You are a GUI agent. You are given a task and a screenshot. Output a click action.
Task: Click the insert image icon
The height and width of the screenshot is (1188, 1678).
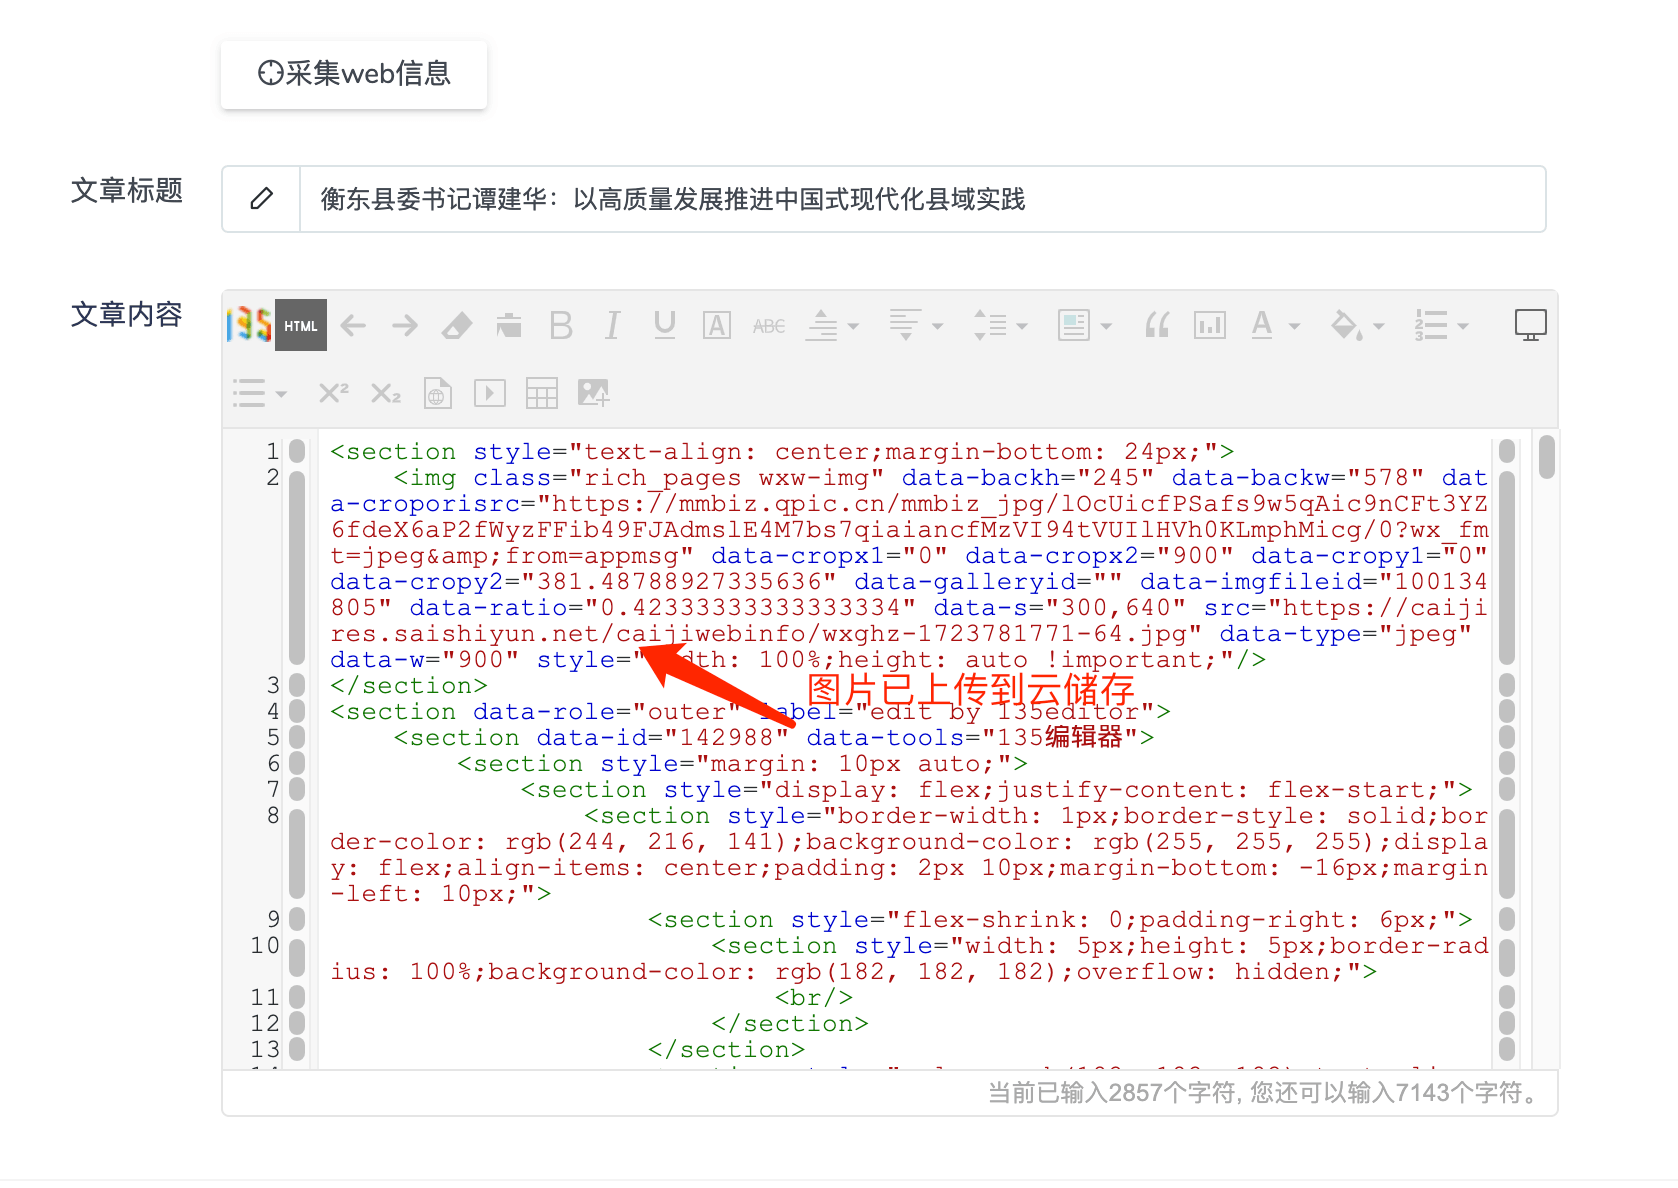pyautogui.click(x=594, y=393)
